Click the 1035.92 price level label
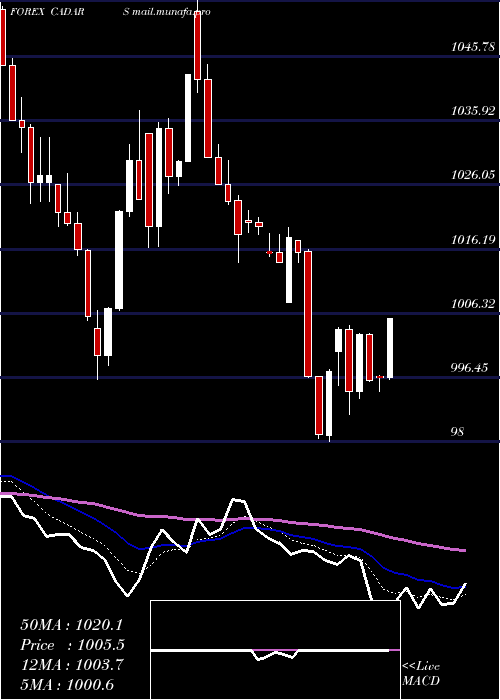This screenshot has width=500, height=700. click(473, 110)
